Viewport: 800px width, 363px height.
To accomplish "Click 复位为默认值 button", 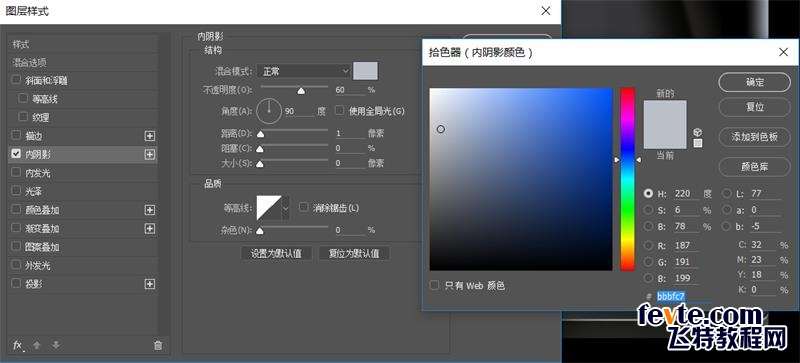I will [x=354, y=253].
